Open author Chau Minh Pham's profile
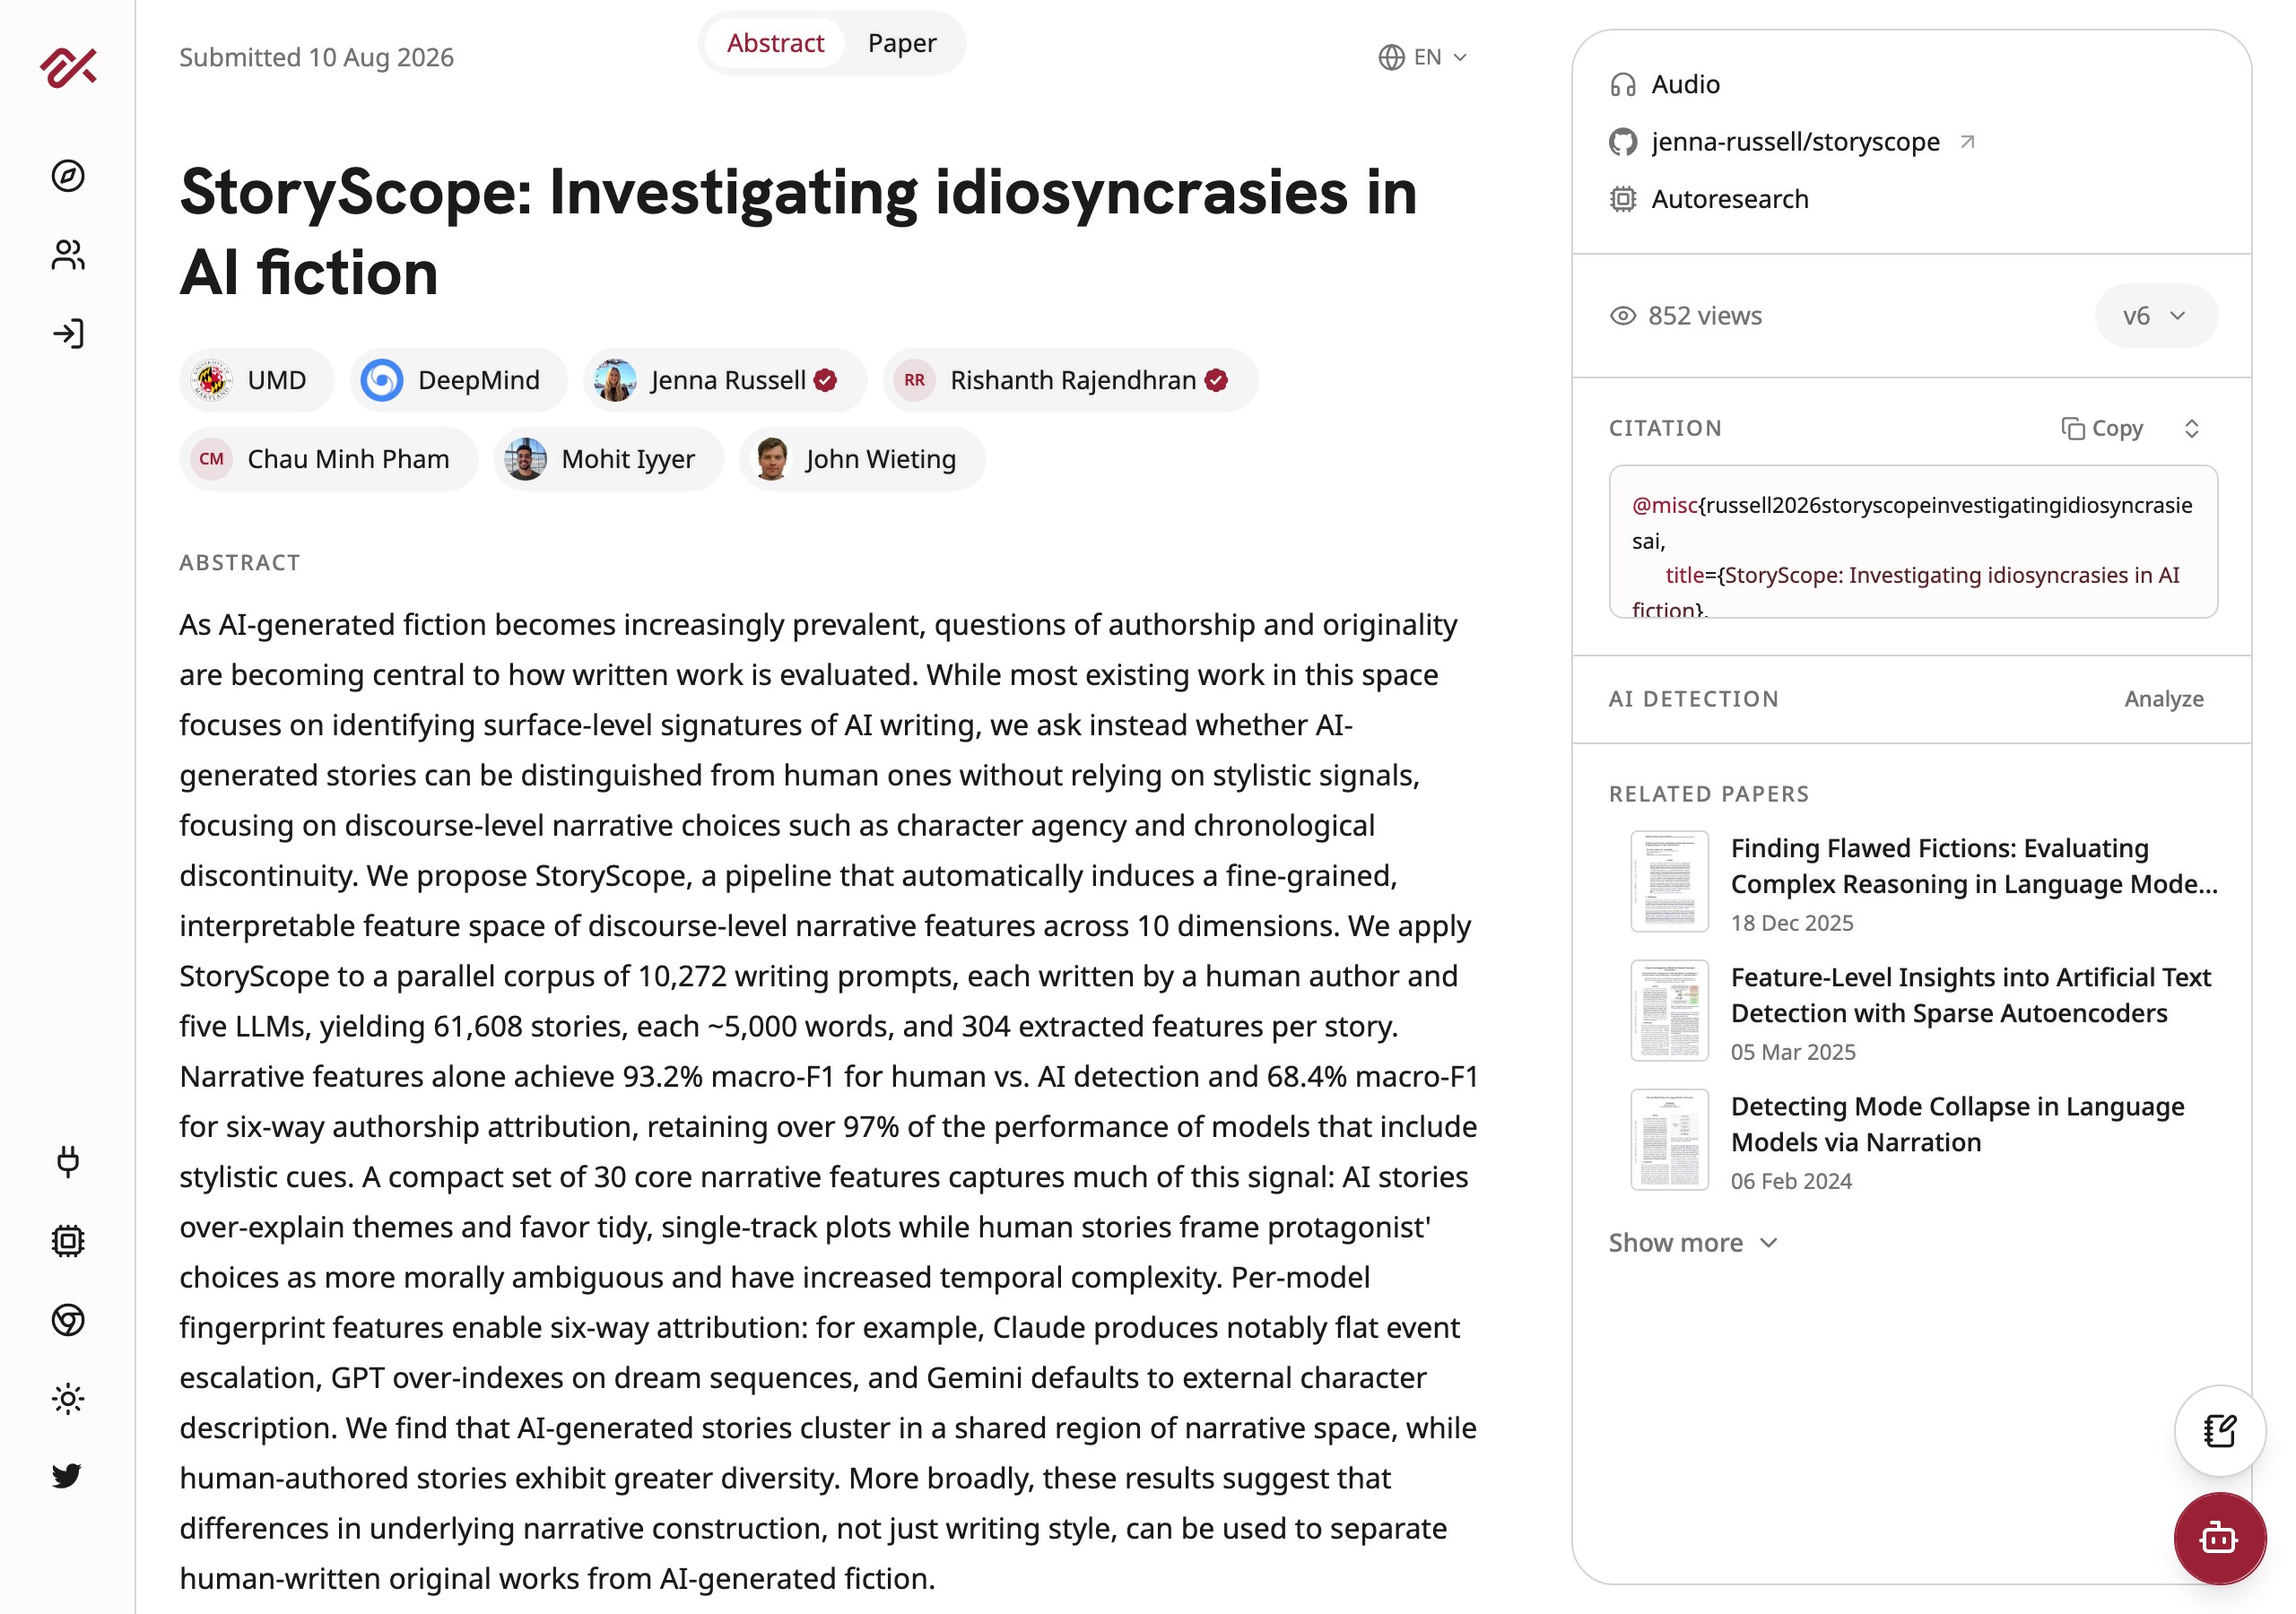The height and width of the screenshot is (1614, 2296). click(x=329, y=459)
